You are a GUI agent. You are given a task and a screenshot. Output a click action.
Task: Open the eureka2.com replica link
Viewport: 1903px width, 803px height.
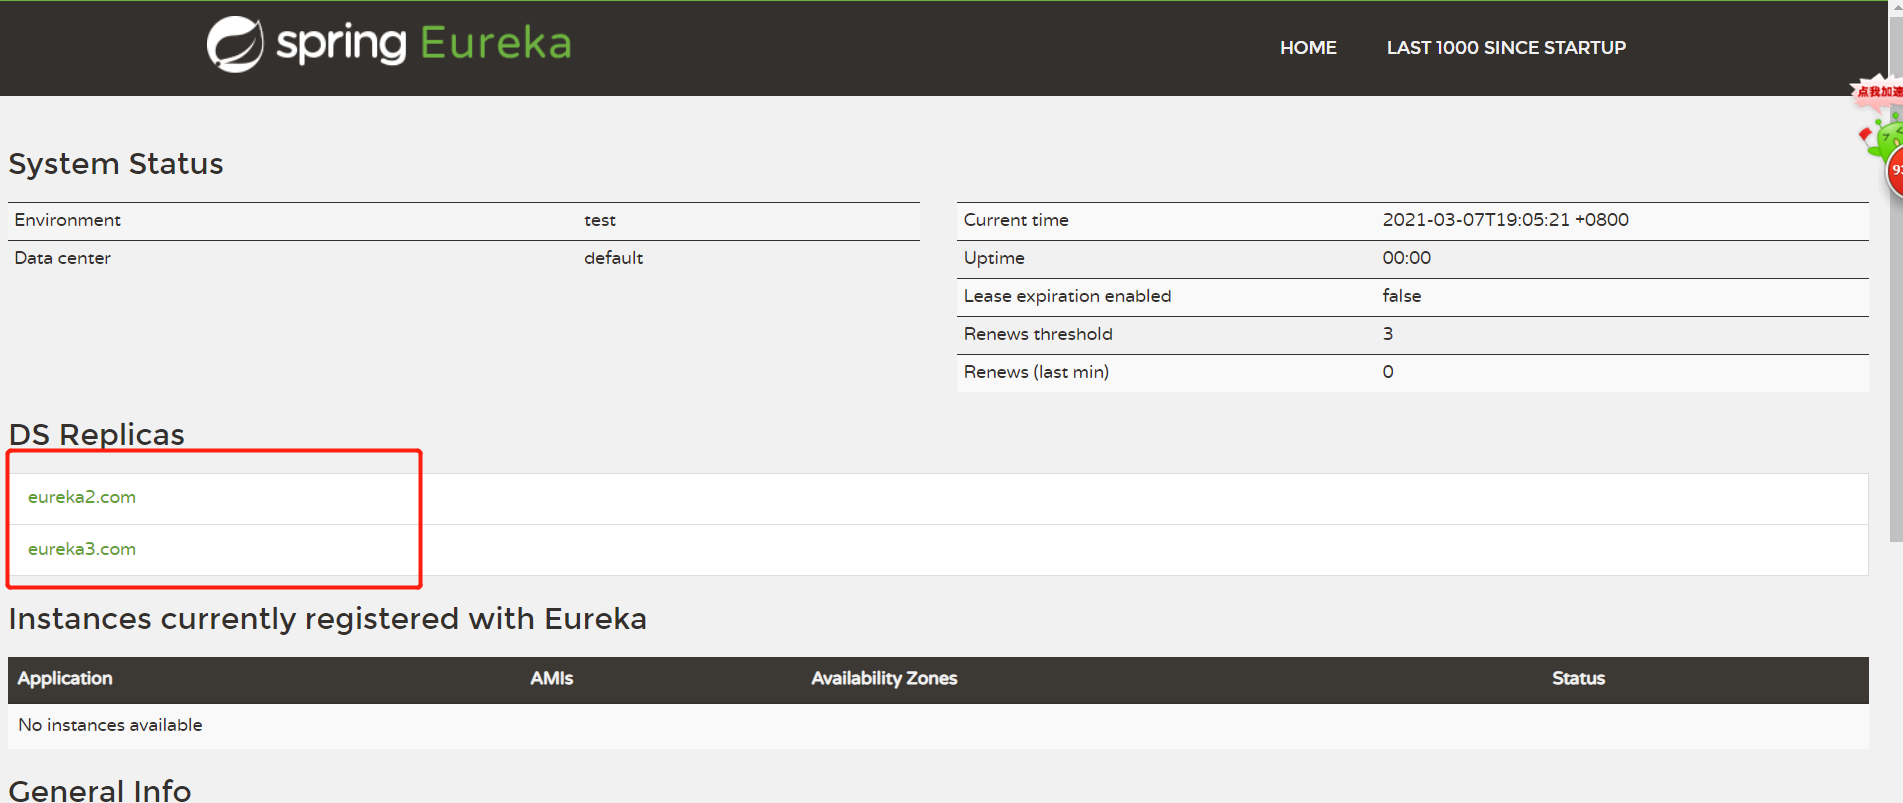click(x=82, y=497)
